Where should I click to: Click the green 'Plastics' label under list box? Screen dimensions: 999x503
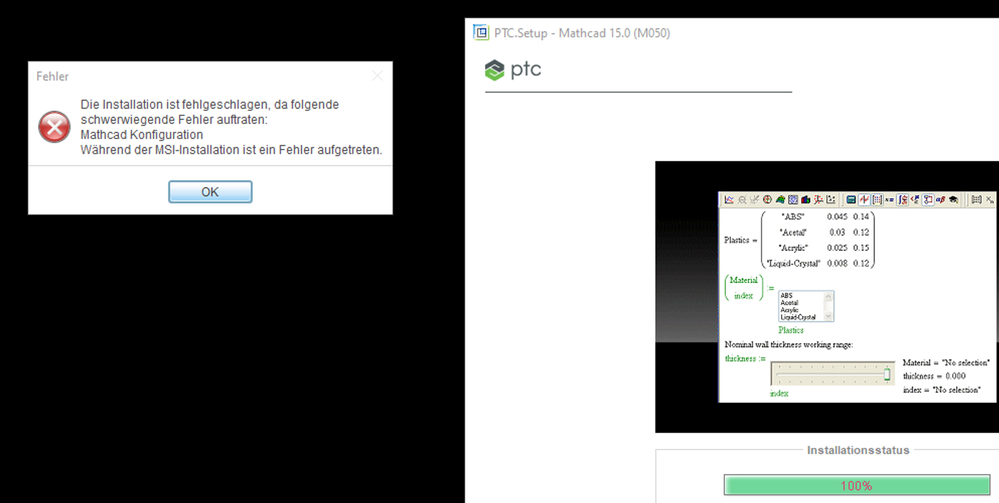(x=791, y=330)
